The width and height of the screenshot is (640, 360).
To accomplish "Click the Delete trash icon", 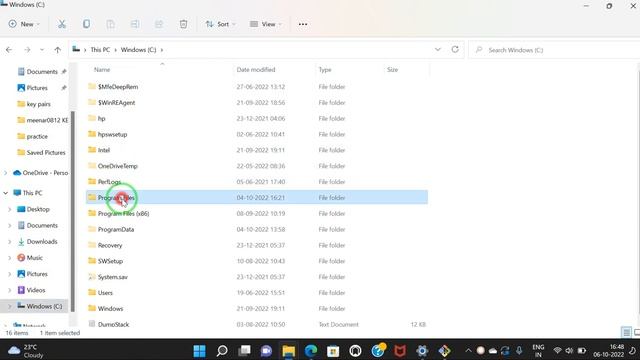I will tap(183, 24).
